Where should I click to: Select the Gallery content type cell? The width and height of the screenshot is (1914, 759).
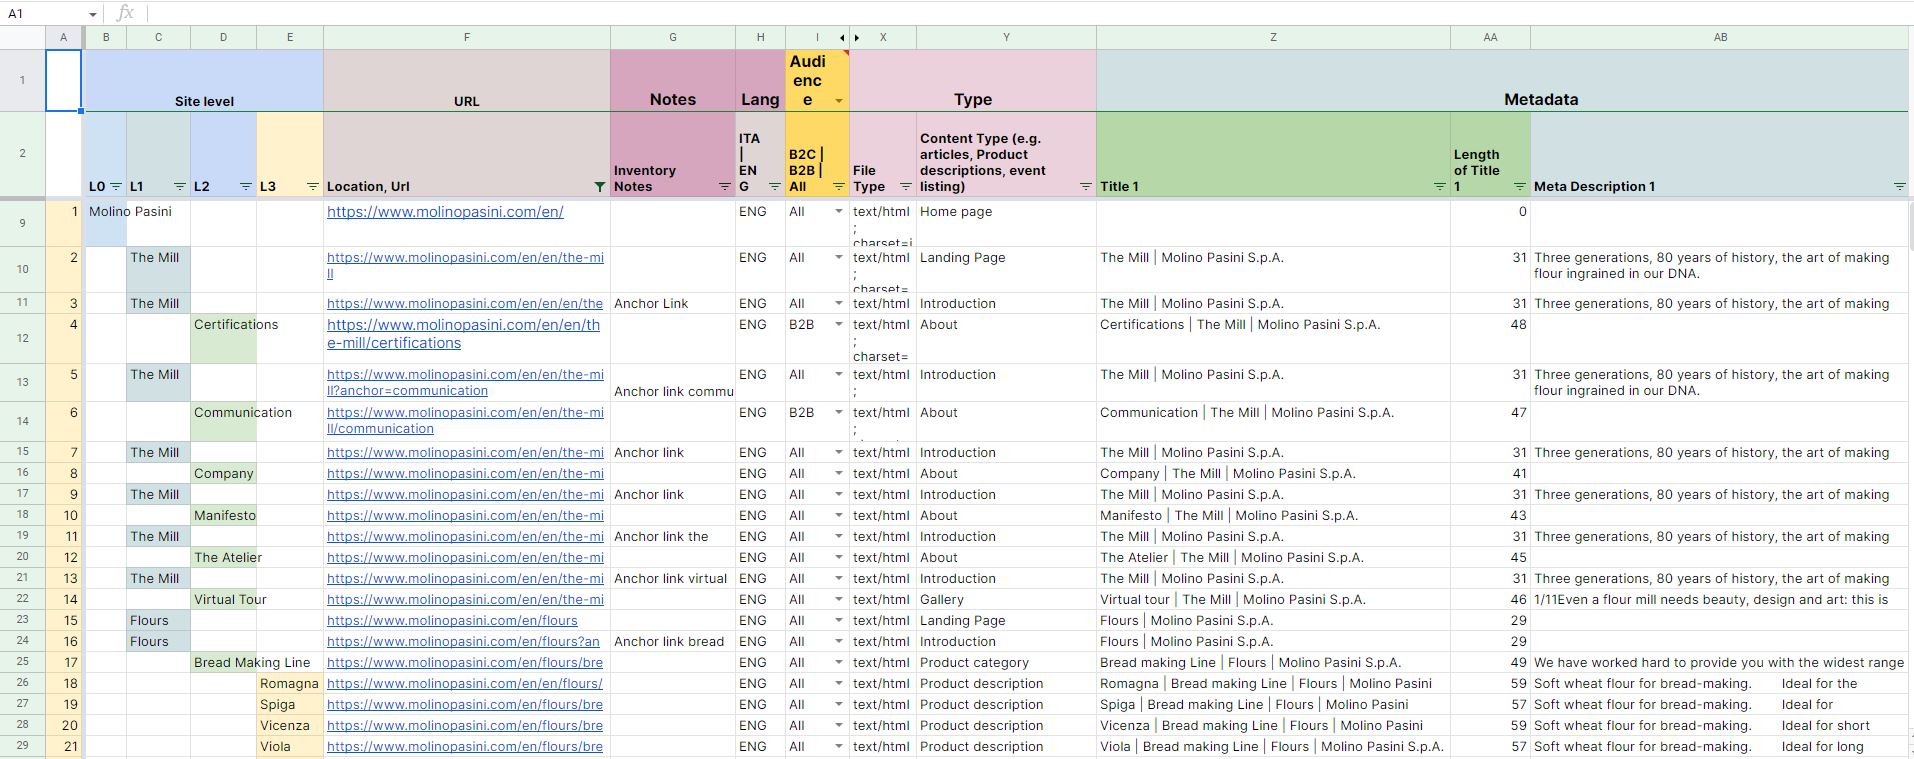[1006, 600]
